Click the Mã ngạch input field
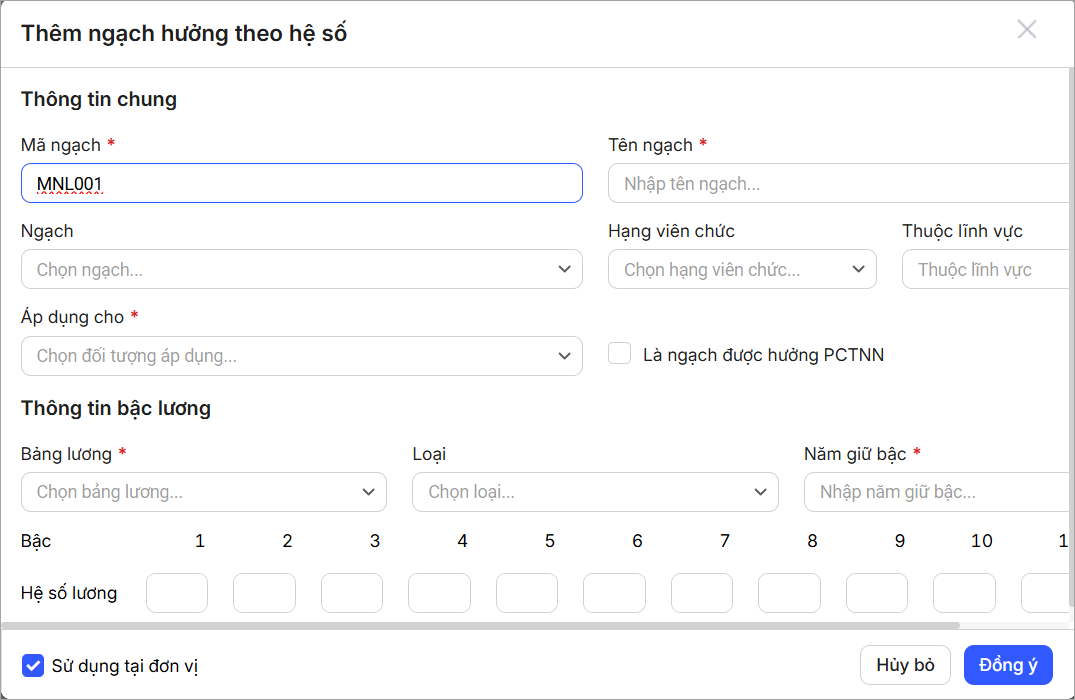This screenshot has height=700, width=1075. point(301,184)
